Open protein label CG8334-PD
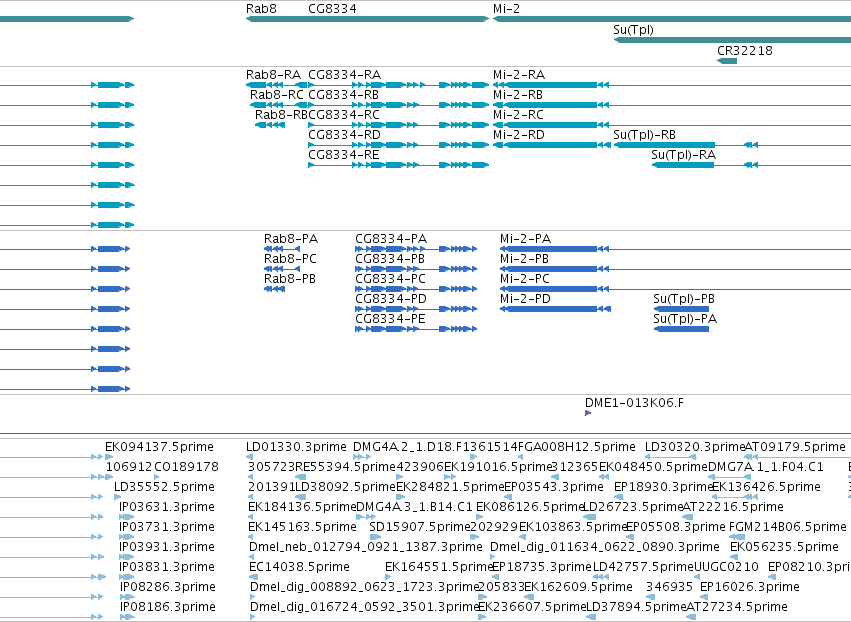851x622 pixels. click(x=391, y=300)
